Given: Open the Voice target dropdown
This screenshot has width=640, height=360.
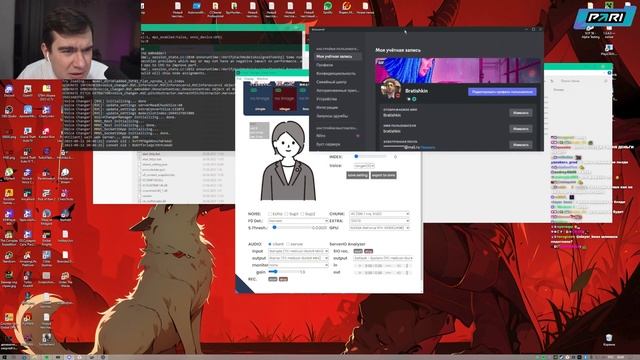Looking at the screenshot, I should (364, 166).
